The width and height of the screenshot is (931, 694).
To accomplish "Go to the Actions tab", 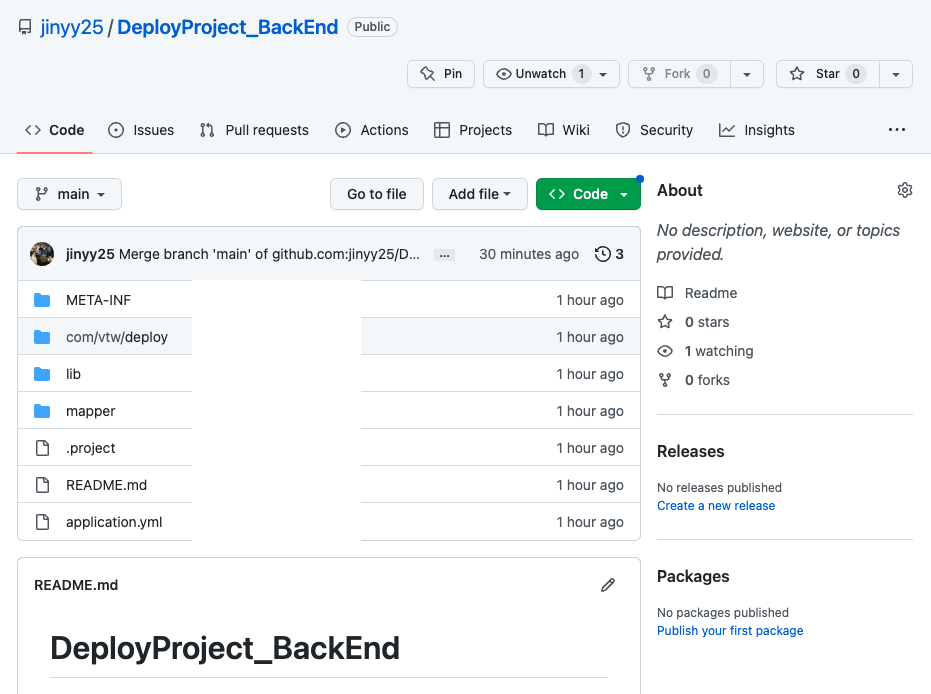I will 372,130.
